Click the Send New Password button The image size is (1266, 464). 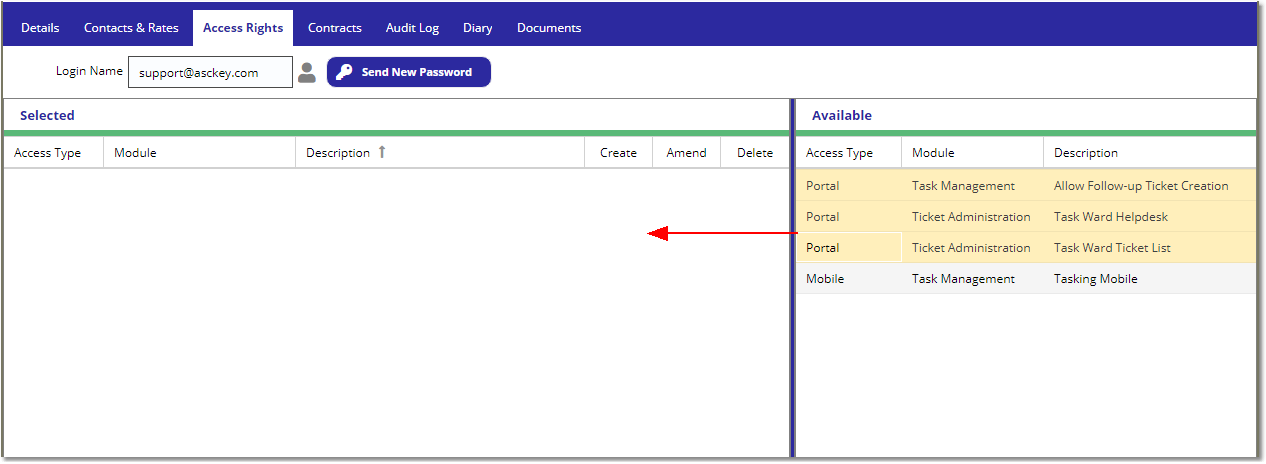(409, 72)
